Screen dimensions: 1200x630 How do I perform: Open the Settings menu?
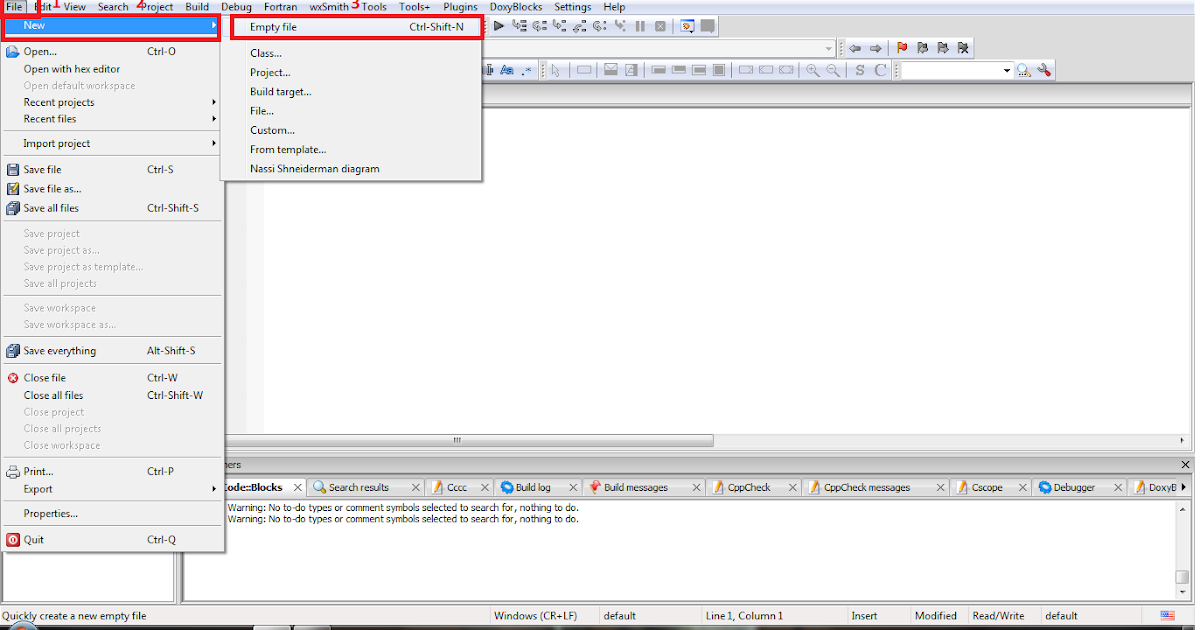click(573, 7)
